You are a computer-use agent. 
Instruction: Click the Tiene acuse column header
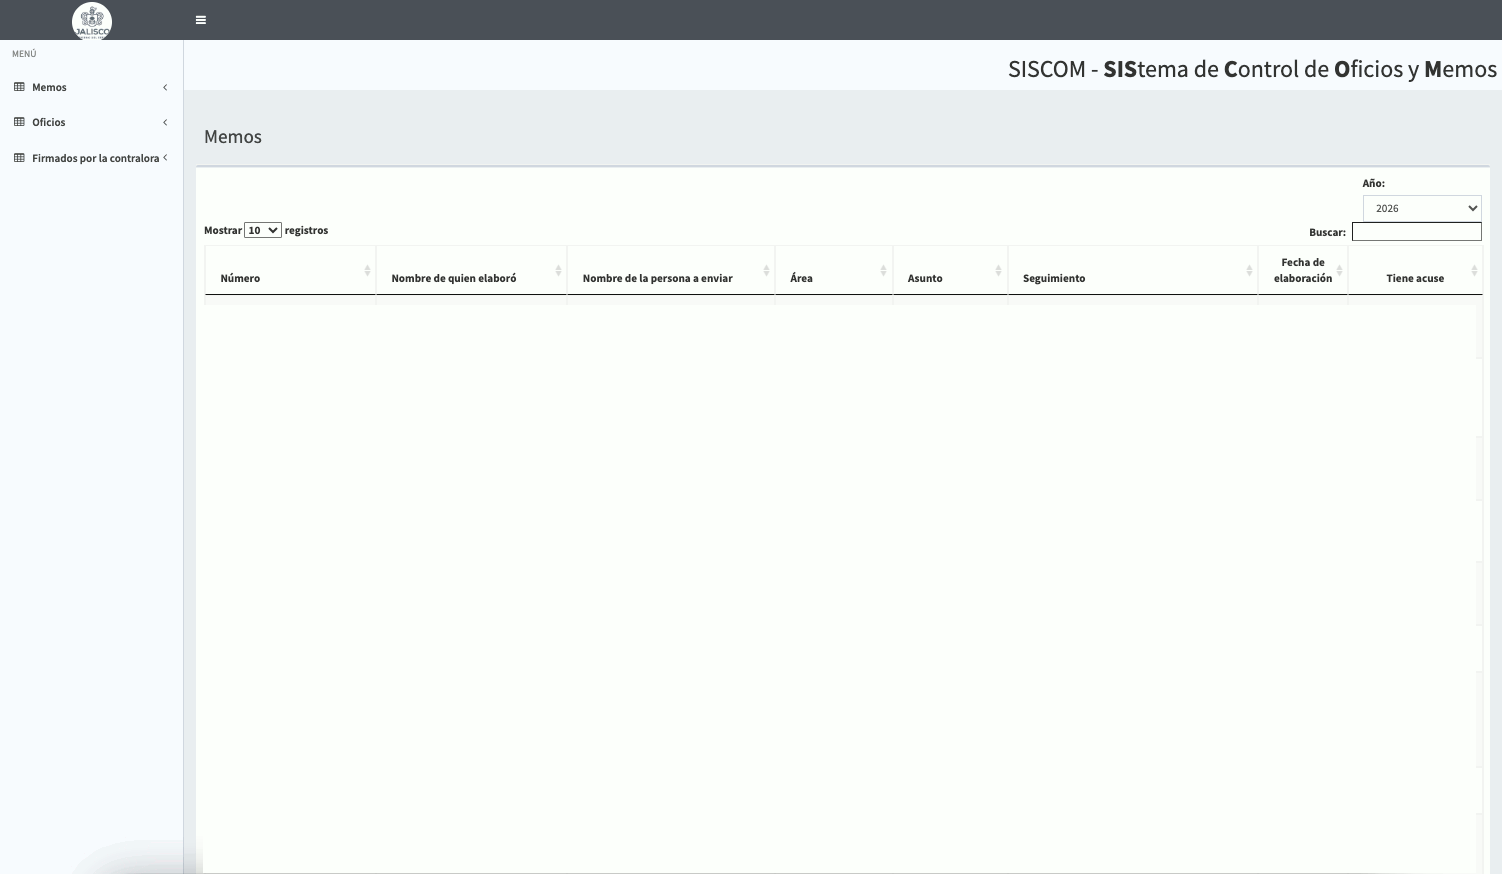click(1415, 271)
